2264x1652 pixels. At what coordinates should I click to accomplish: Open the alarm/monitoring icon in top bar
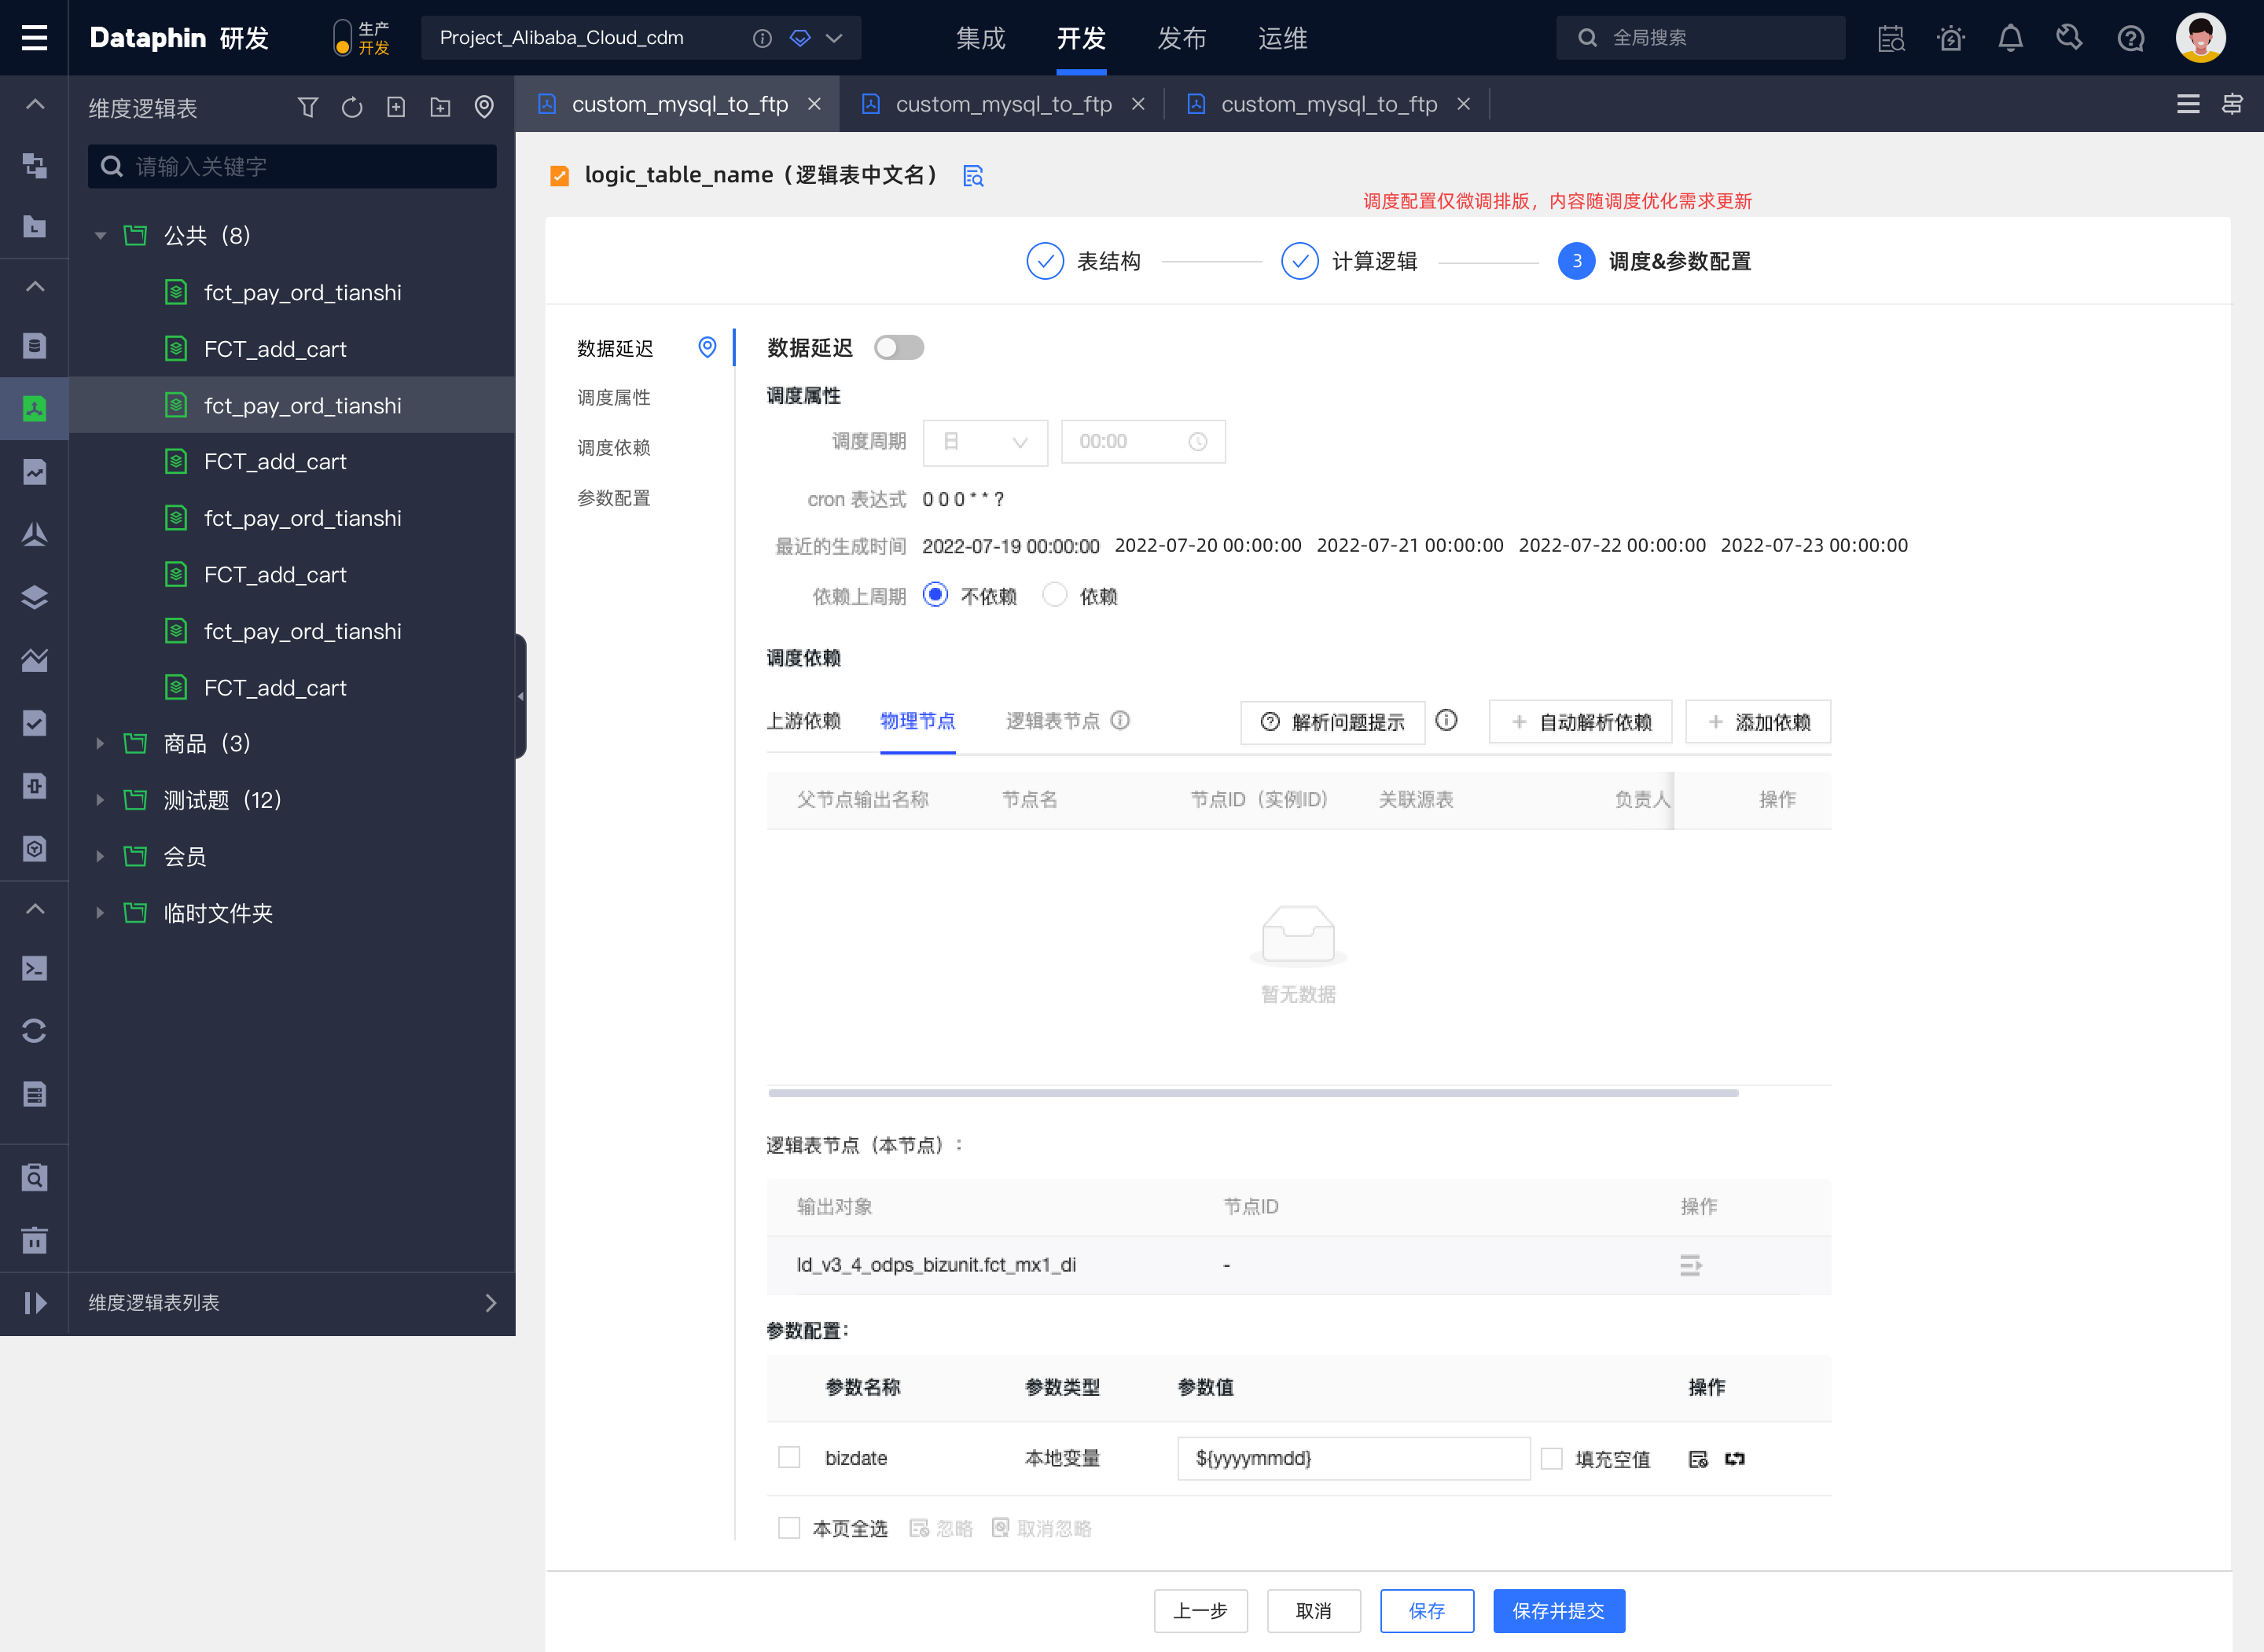point(1951,37)
